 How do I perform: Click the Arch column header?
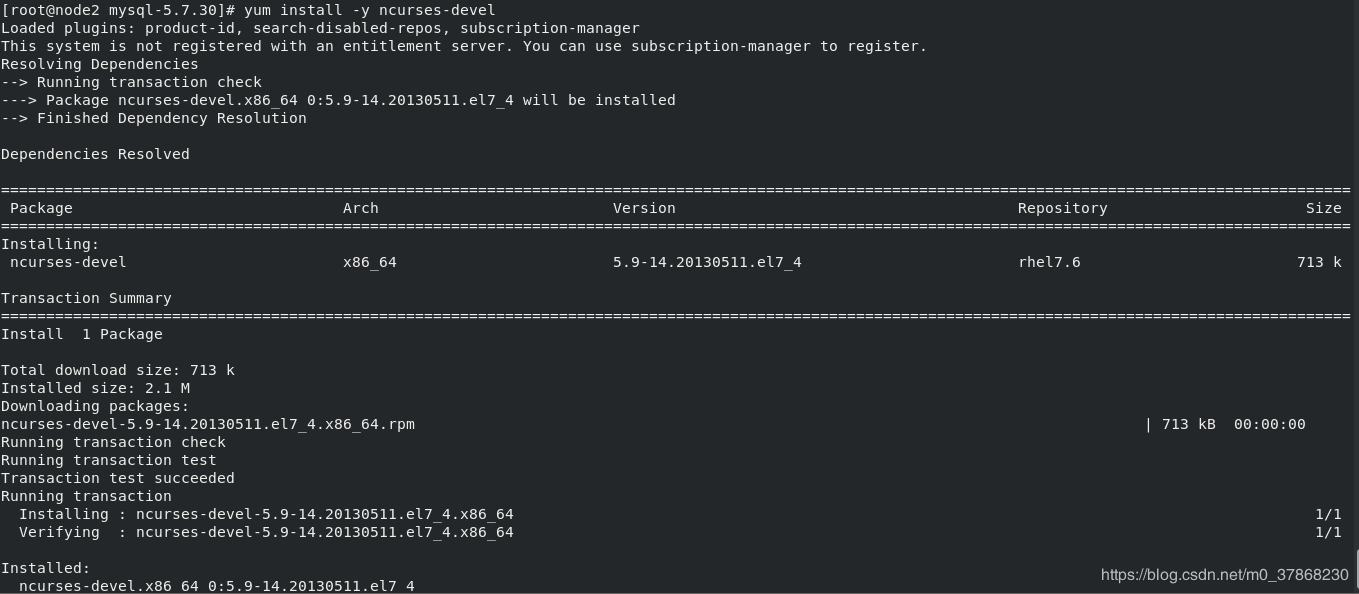pyautogui.click(x=360, y=208)
